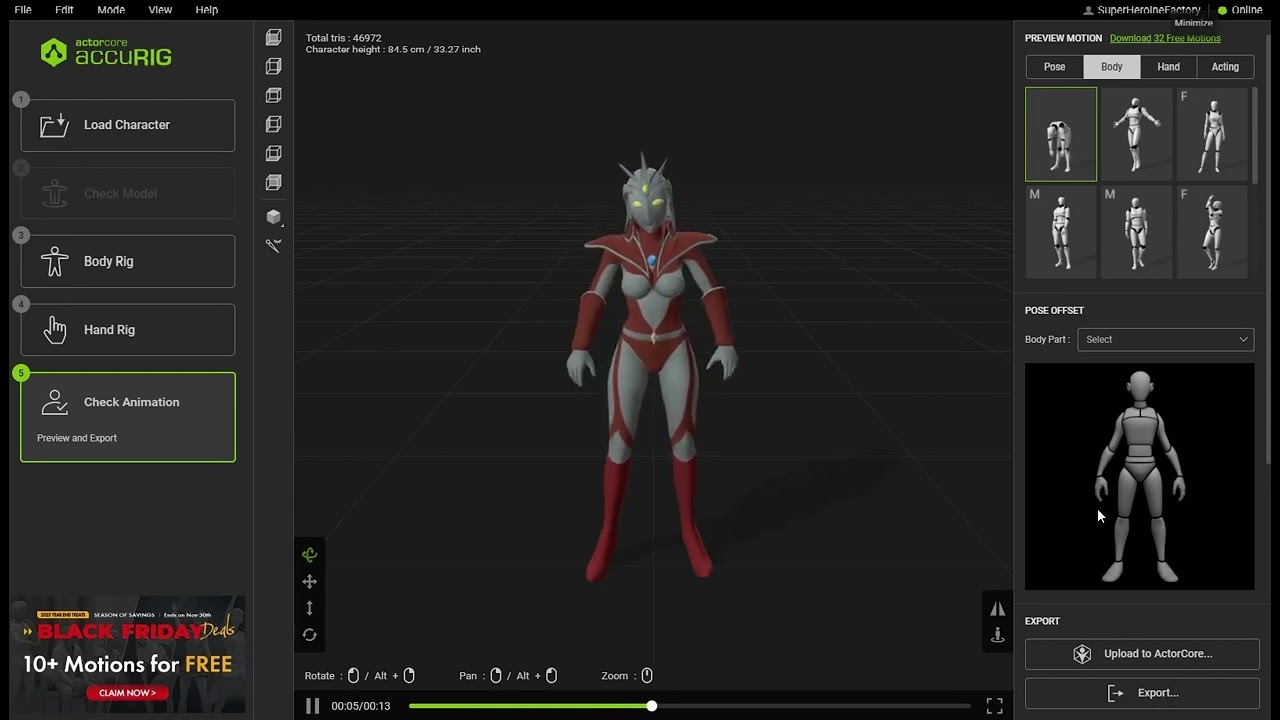Image resolution: width=1280 pixels, height=720 pixels.
Task: Click the Export button
Action: (x=1142, y=693)
